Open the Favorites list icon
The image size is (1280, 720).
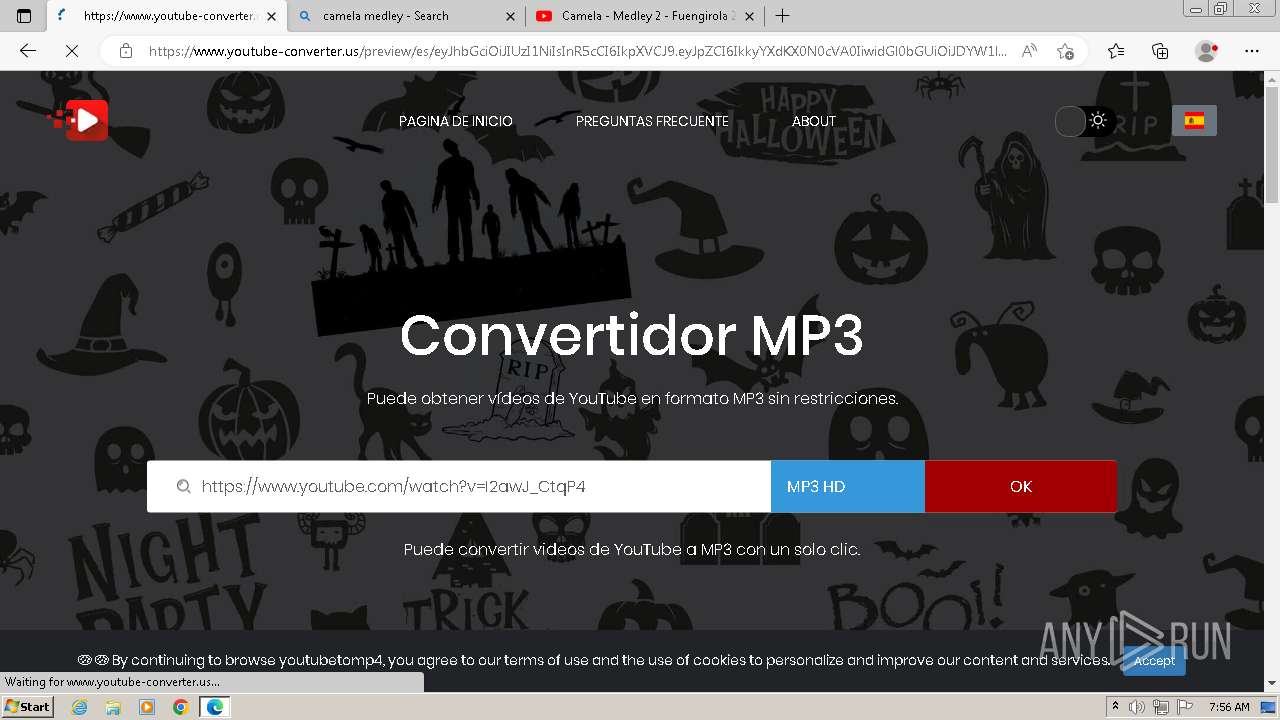pyautogui.click(x=1116, y=51)
